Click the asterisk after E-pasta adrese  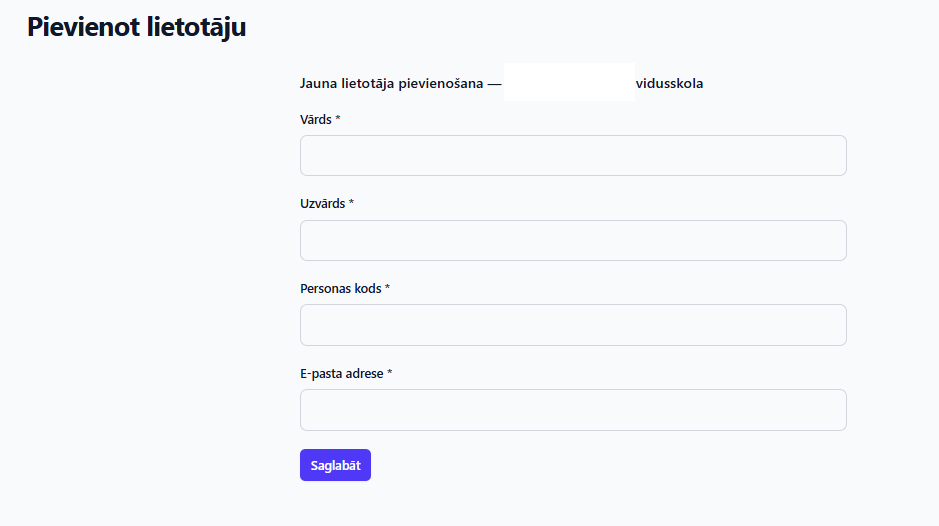point(390,373)
